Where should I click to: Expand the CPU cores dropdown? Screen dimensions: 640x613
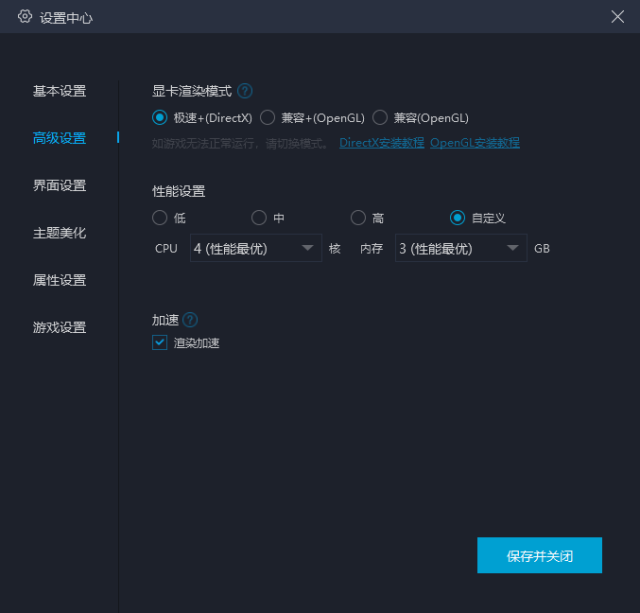click(x=256, y=248)
